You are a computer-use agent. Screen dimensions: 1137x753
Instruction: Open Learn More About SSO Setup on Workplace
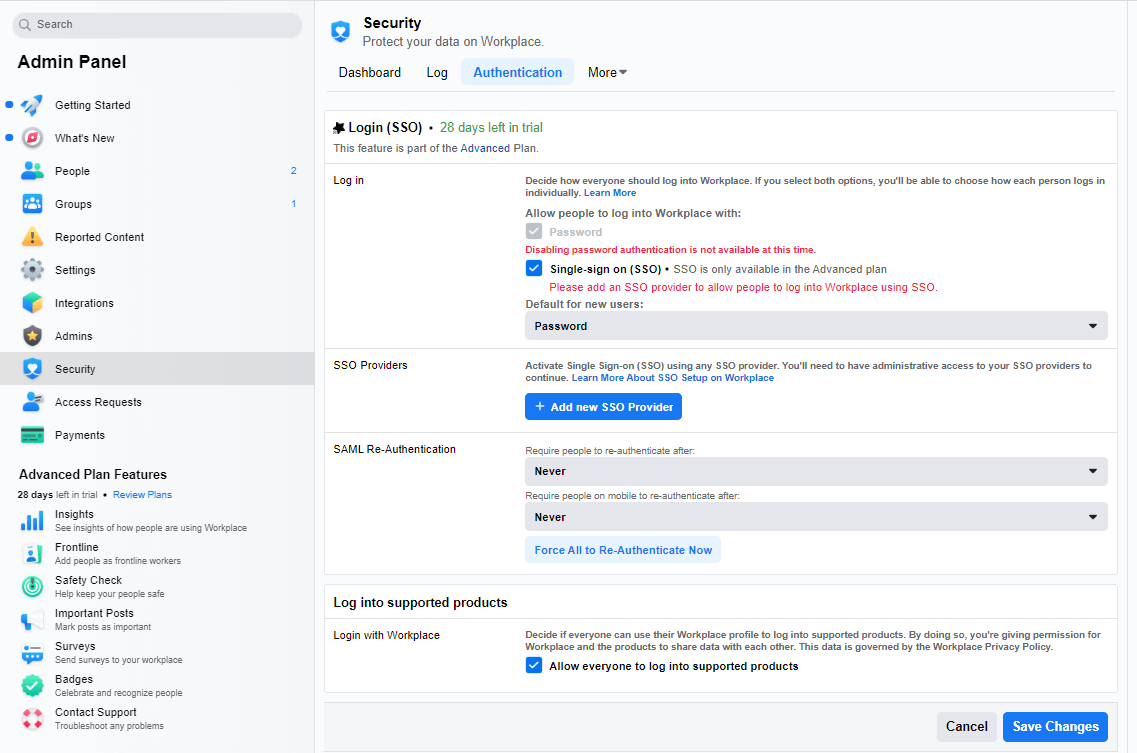click(x=673, y=378)
